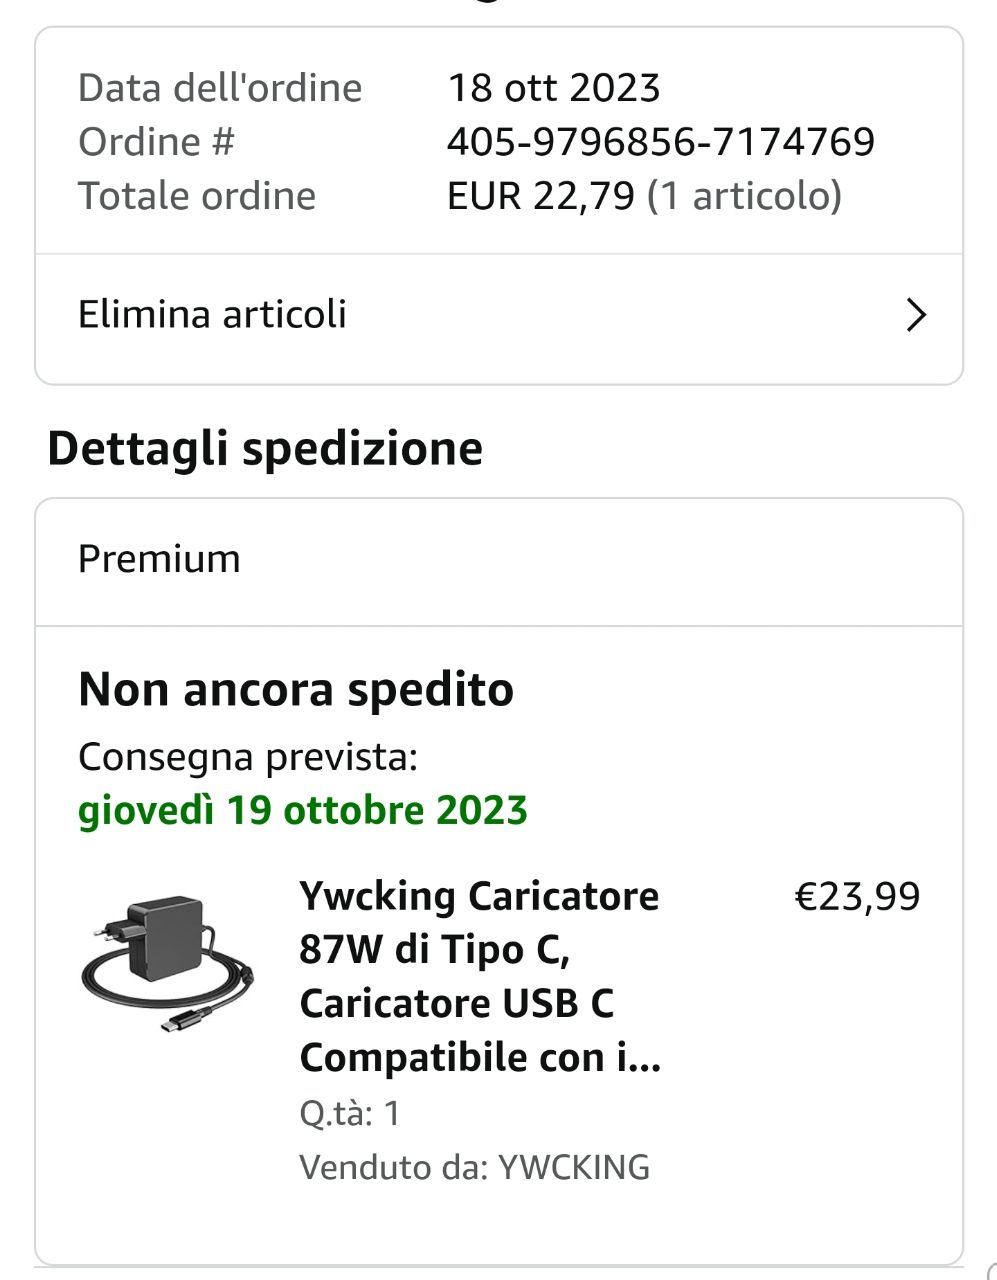Open the Ywcking Caricatore 87W product title
997x1280 pixels.
[x=480, y=976]
